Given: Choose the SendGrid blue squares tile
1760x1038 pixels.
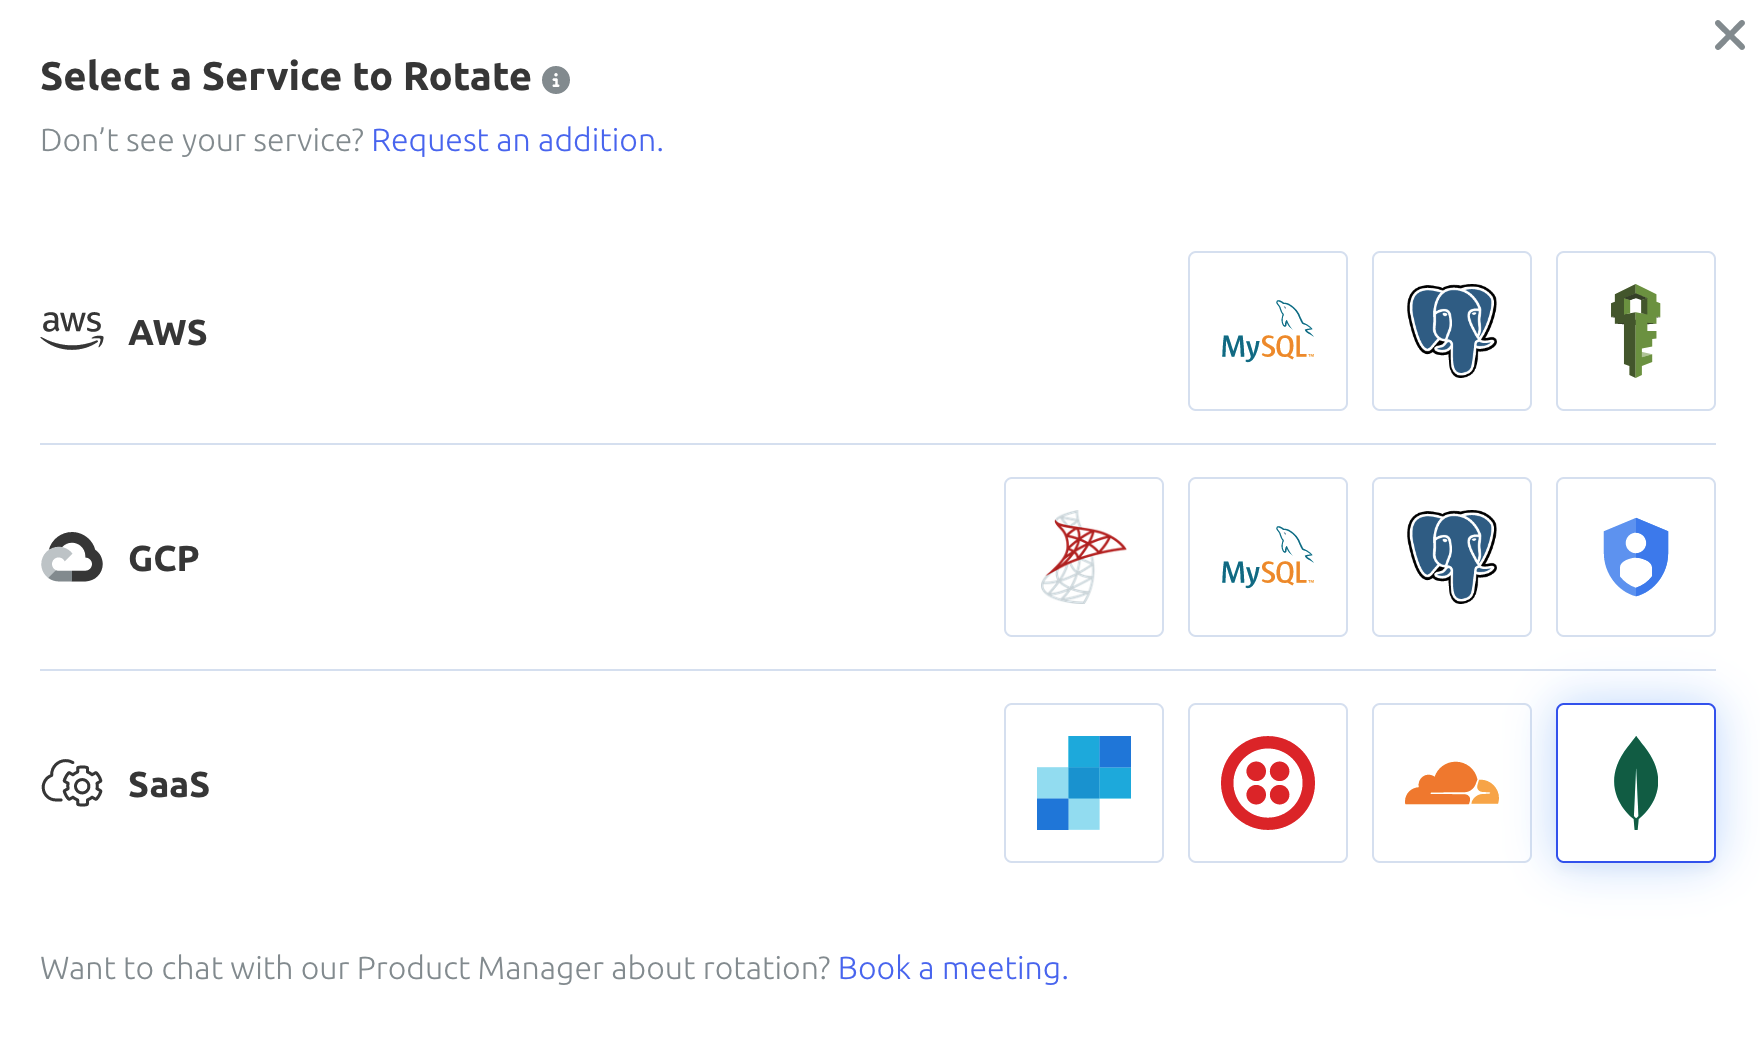Looking at the screenshot, I should coord(1083,783).
